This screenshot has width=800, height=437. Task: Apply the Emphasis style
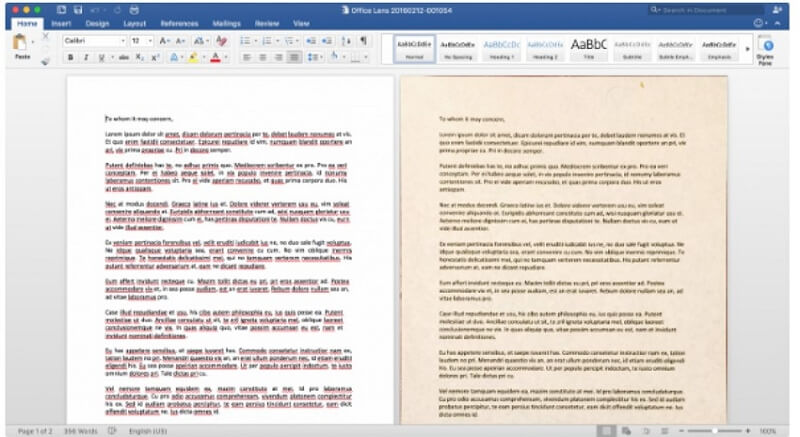point(719,49)
